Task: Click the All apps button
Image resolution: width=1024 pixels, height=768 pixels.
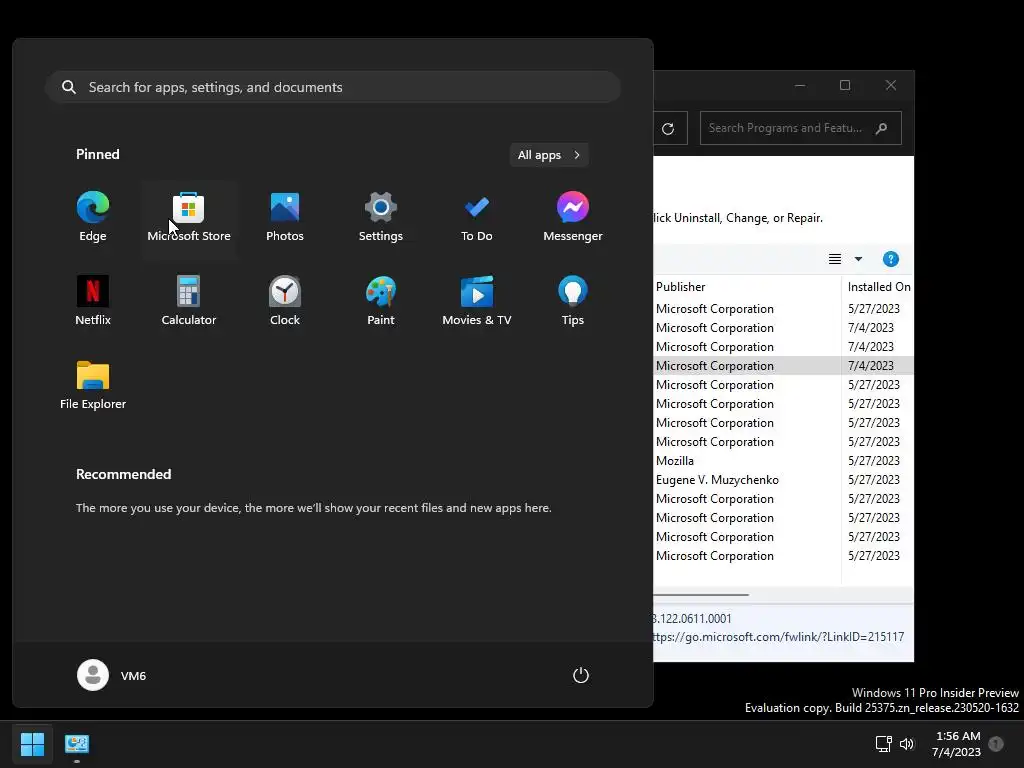Action: 549,155
